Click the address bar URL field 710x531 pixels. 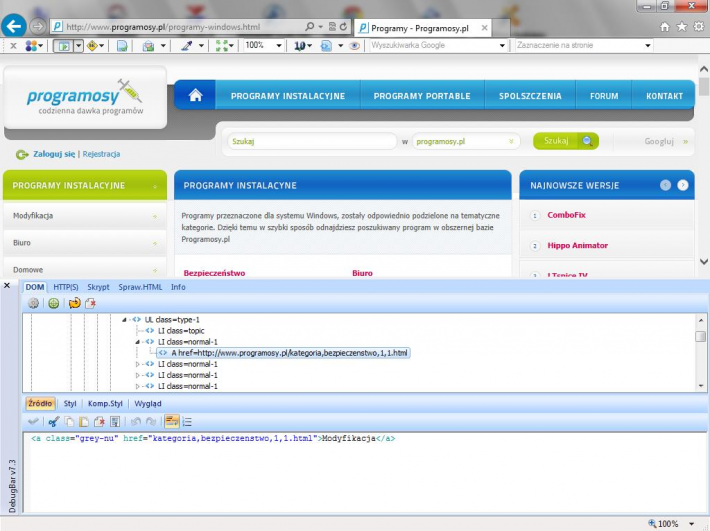click(x=181, y=27)
